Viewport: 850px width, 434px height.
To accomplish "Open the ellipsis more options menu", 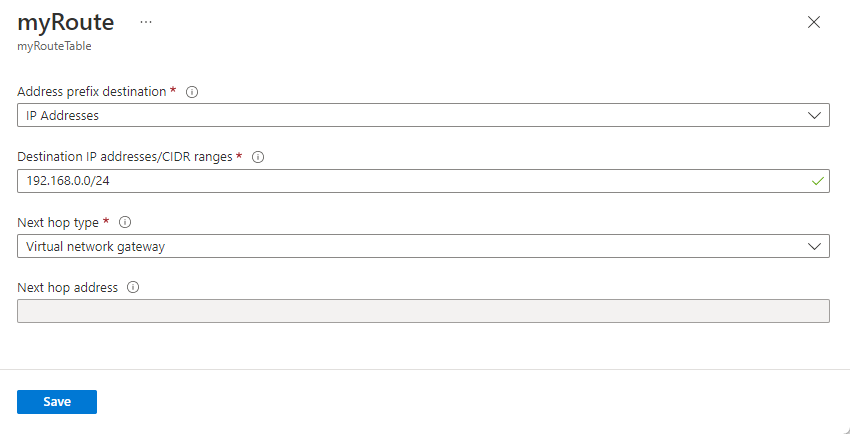I will [x=146, y=22].
